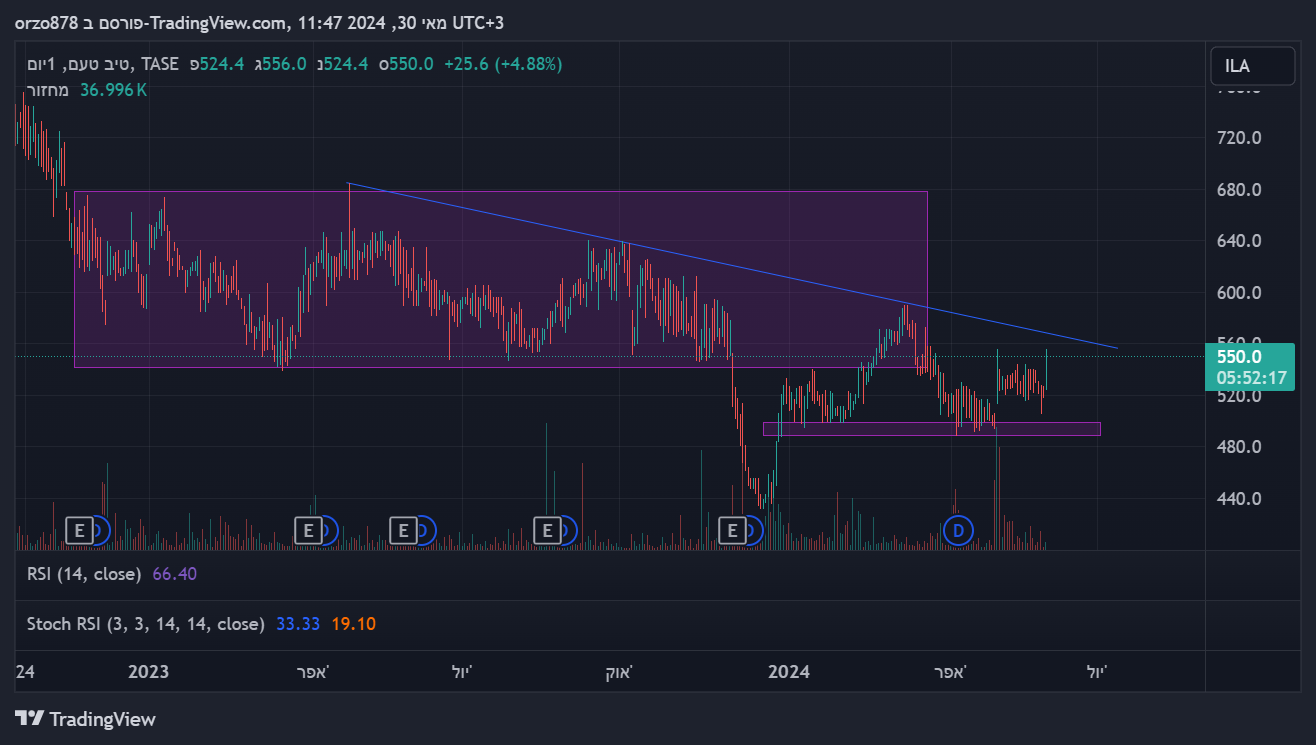1316x745 pixels.
Task: Click the 440.0 price axis label
Action: (x=1239, y=499)
